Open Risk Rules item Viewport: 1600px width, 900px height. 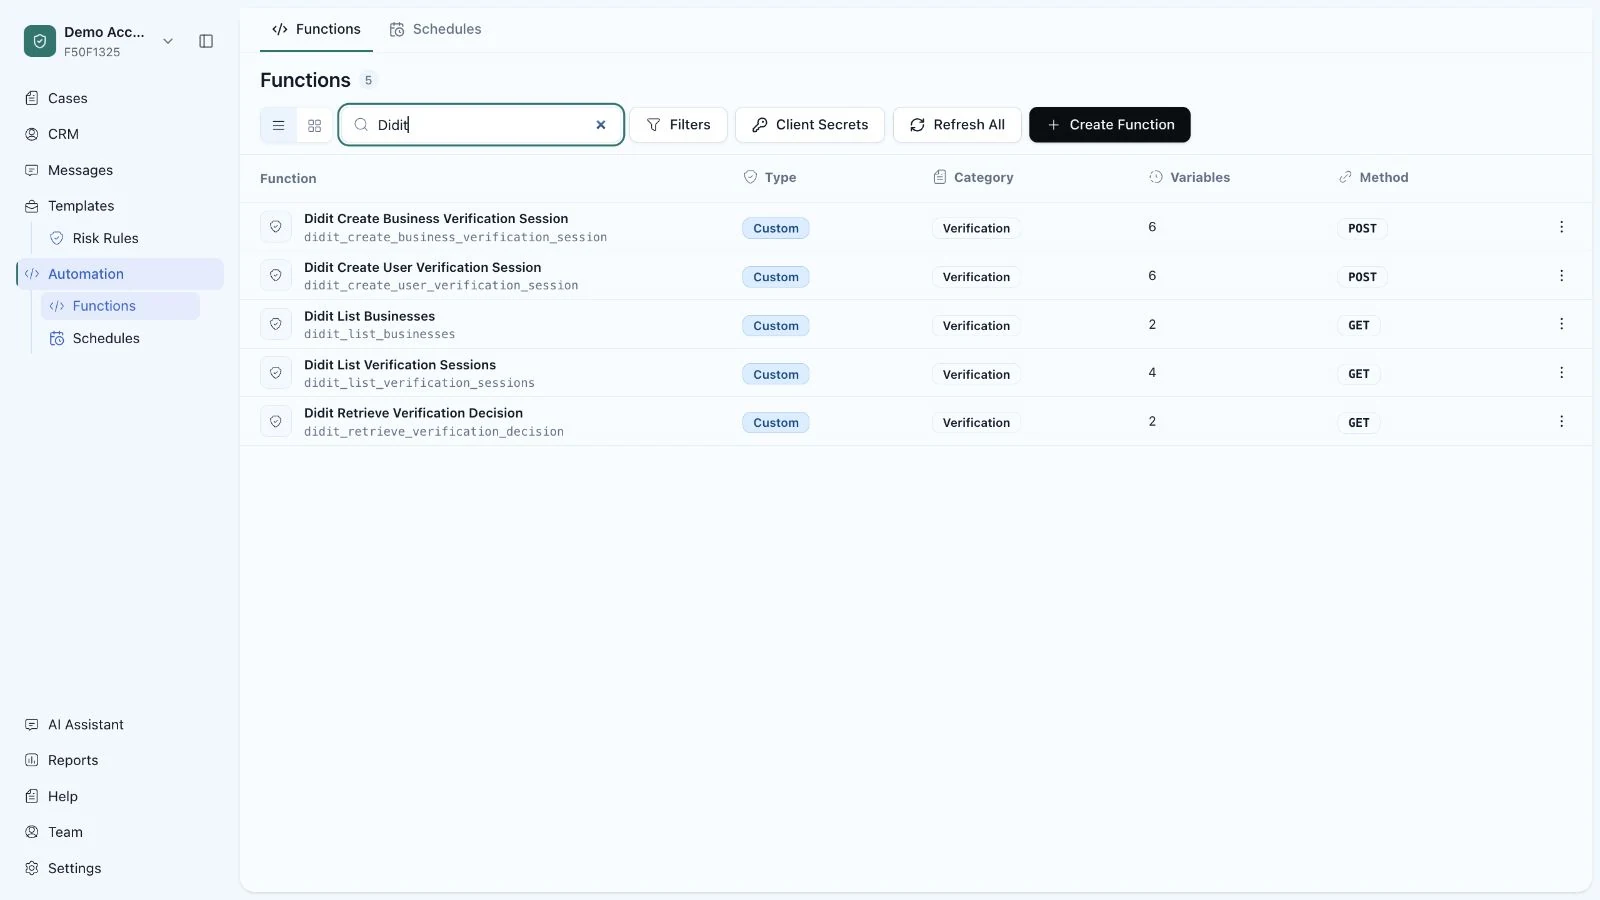coord(105,238)
